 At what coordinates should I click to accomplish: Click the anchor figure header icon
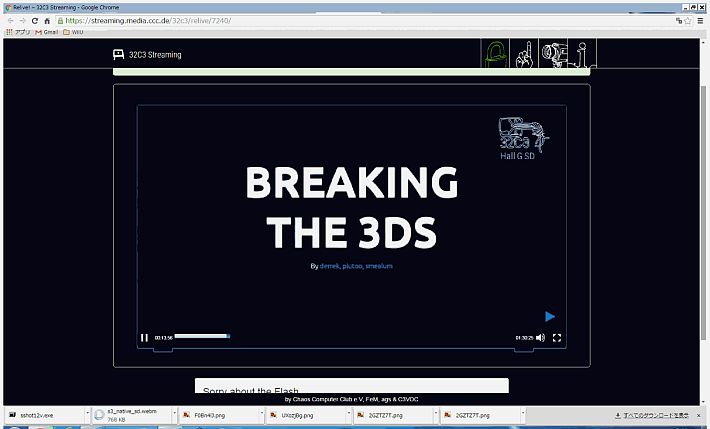(x=582, y=53)
